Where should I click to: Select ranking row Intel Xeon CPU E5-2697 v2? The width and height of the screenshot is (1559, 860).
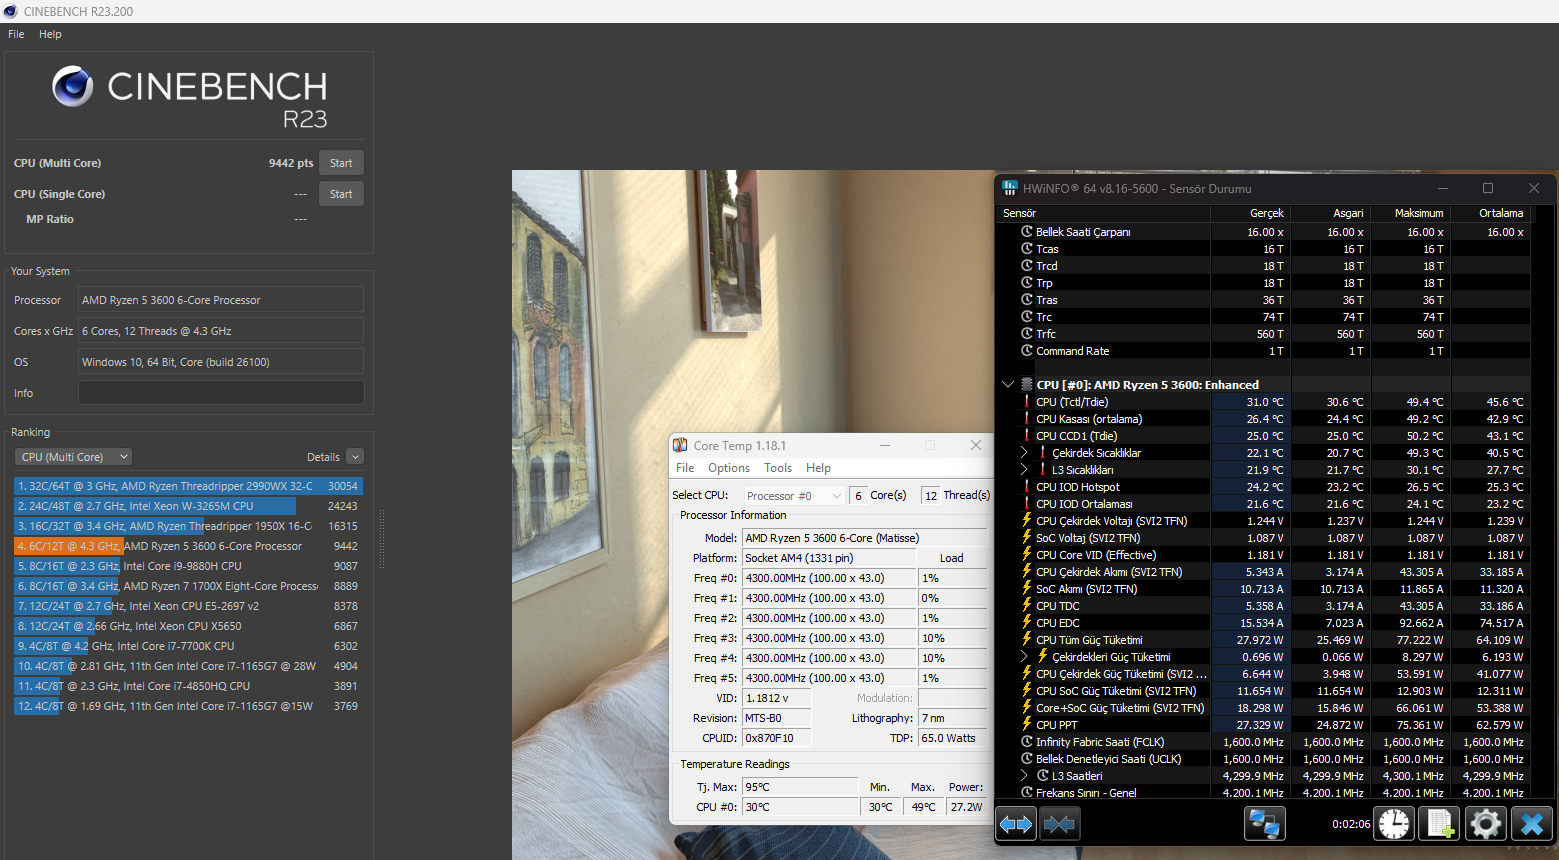pyautogui.click(x=188, y=606)
